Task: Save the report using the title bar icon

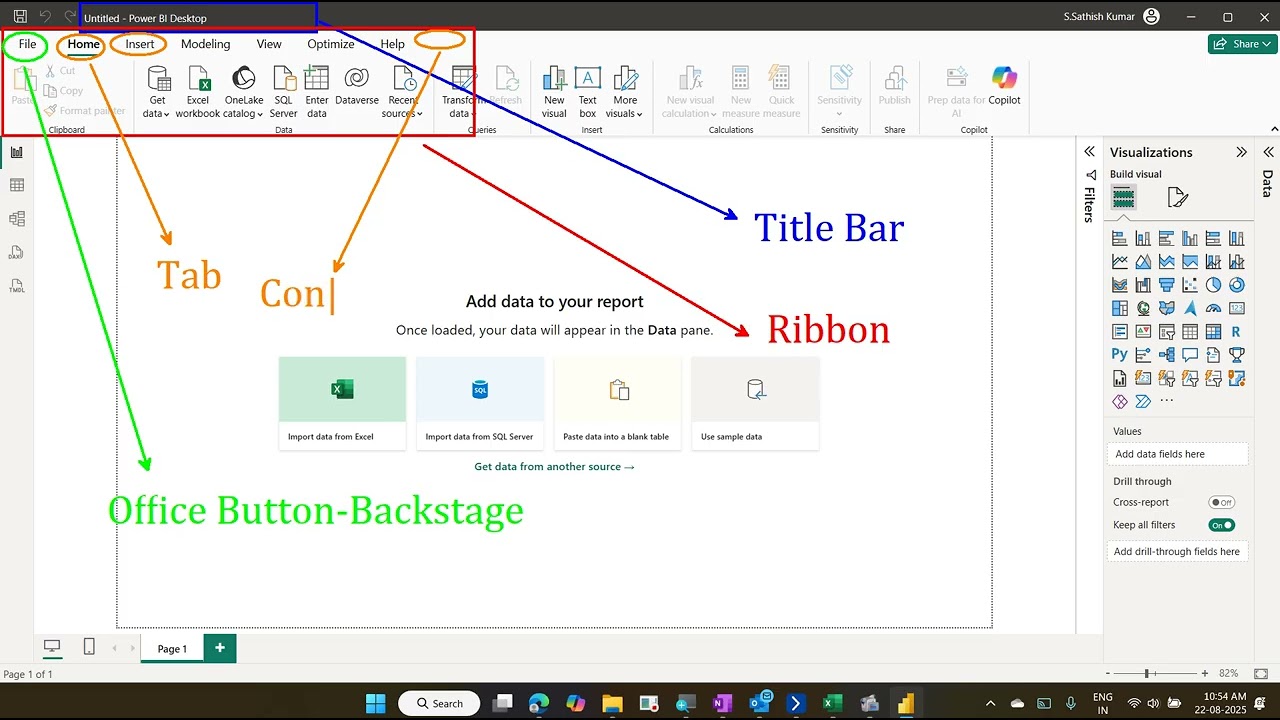Action: tap(20, 17)
